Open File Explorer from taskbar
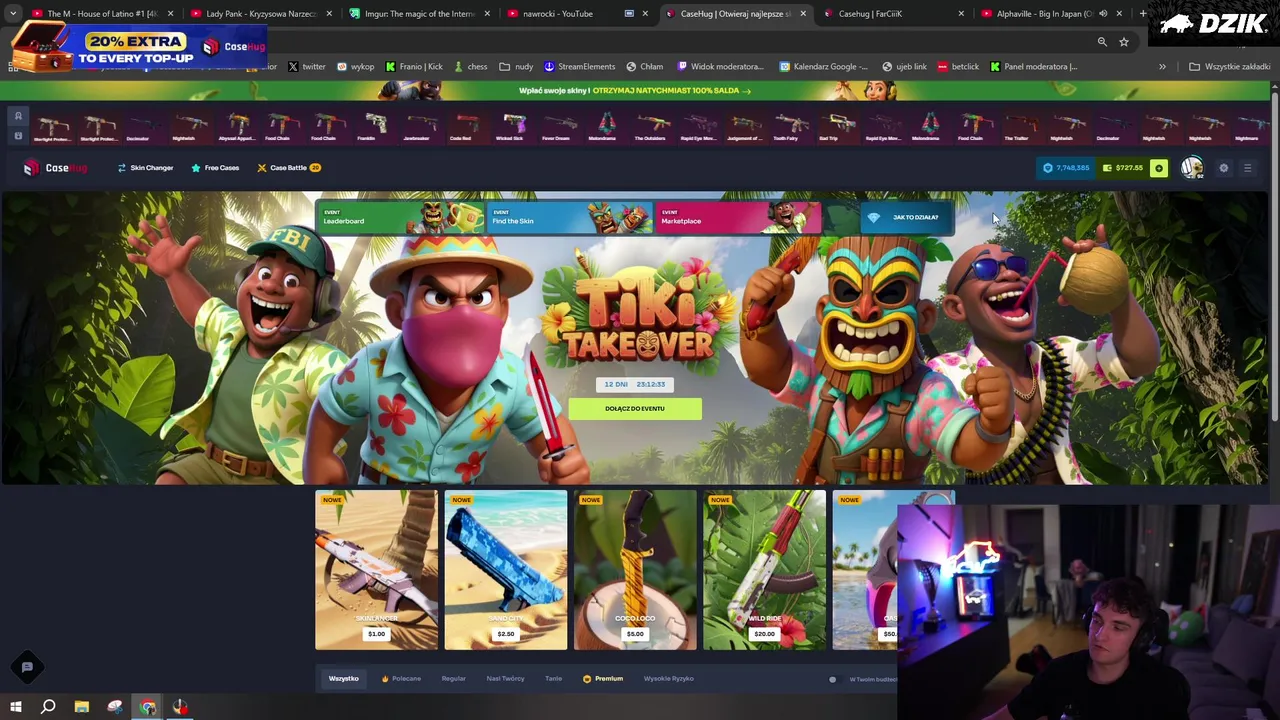Viewport: 1280px width, 720px height. coord(82,707)
